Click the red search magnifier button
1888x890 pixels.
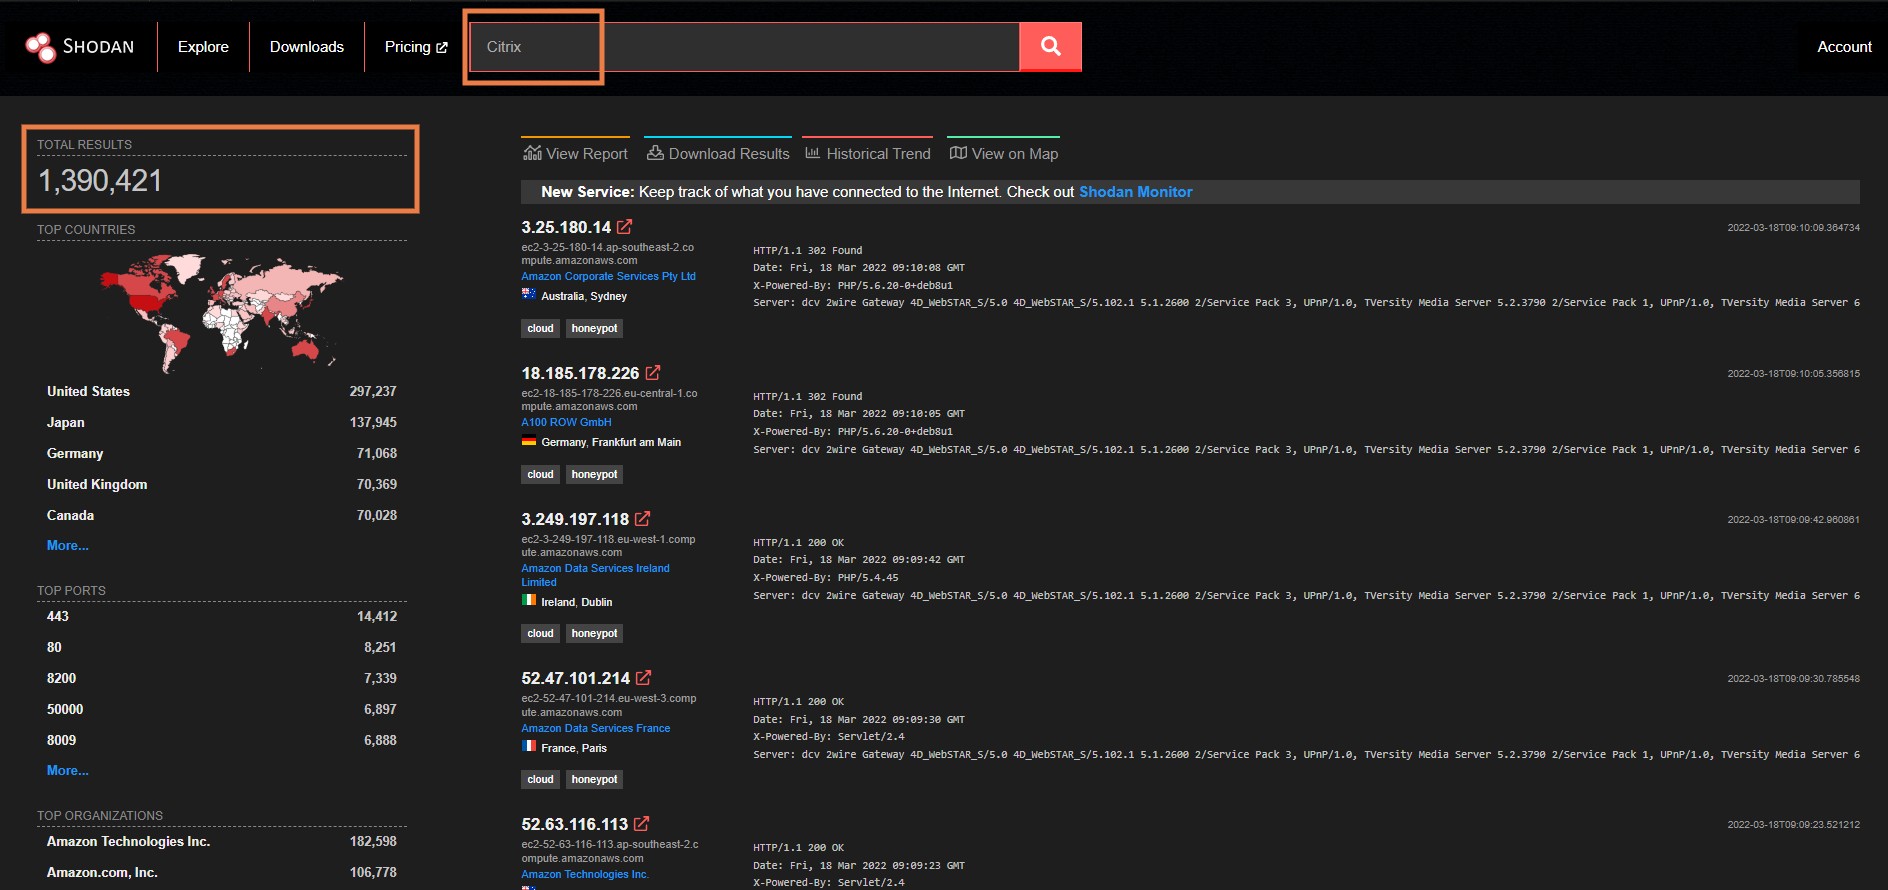pos(1050,46)
